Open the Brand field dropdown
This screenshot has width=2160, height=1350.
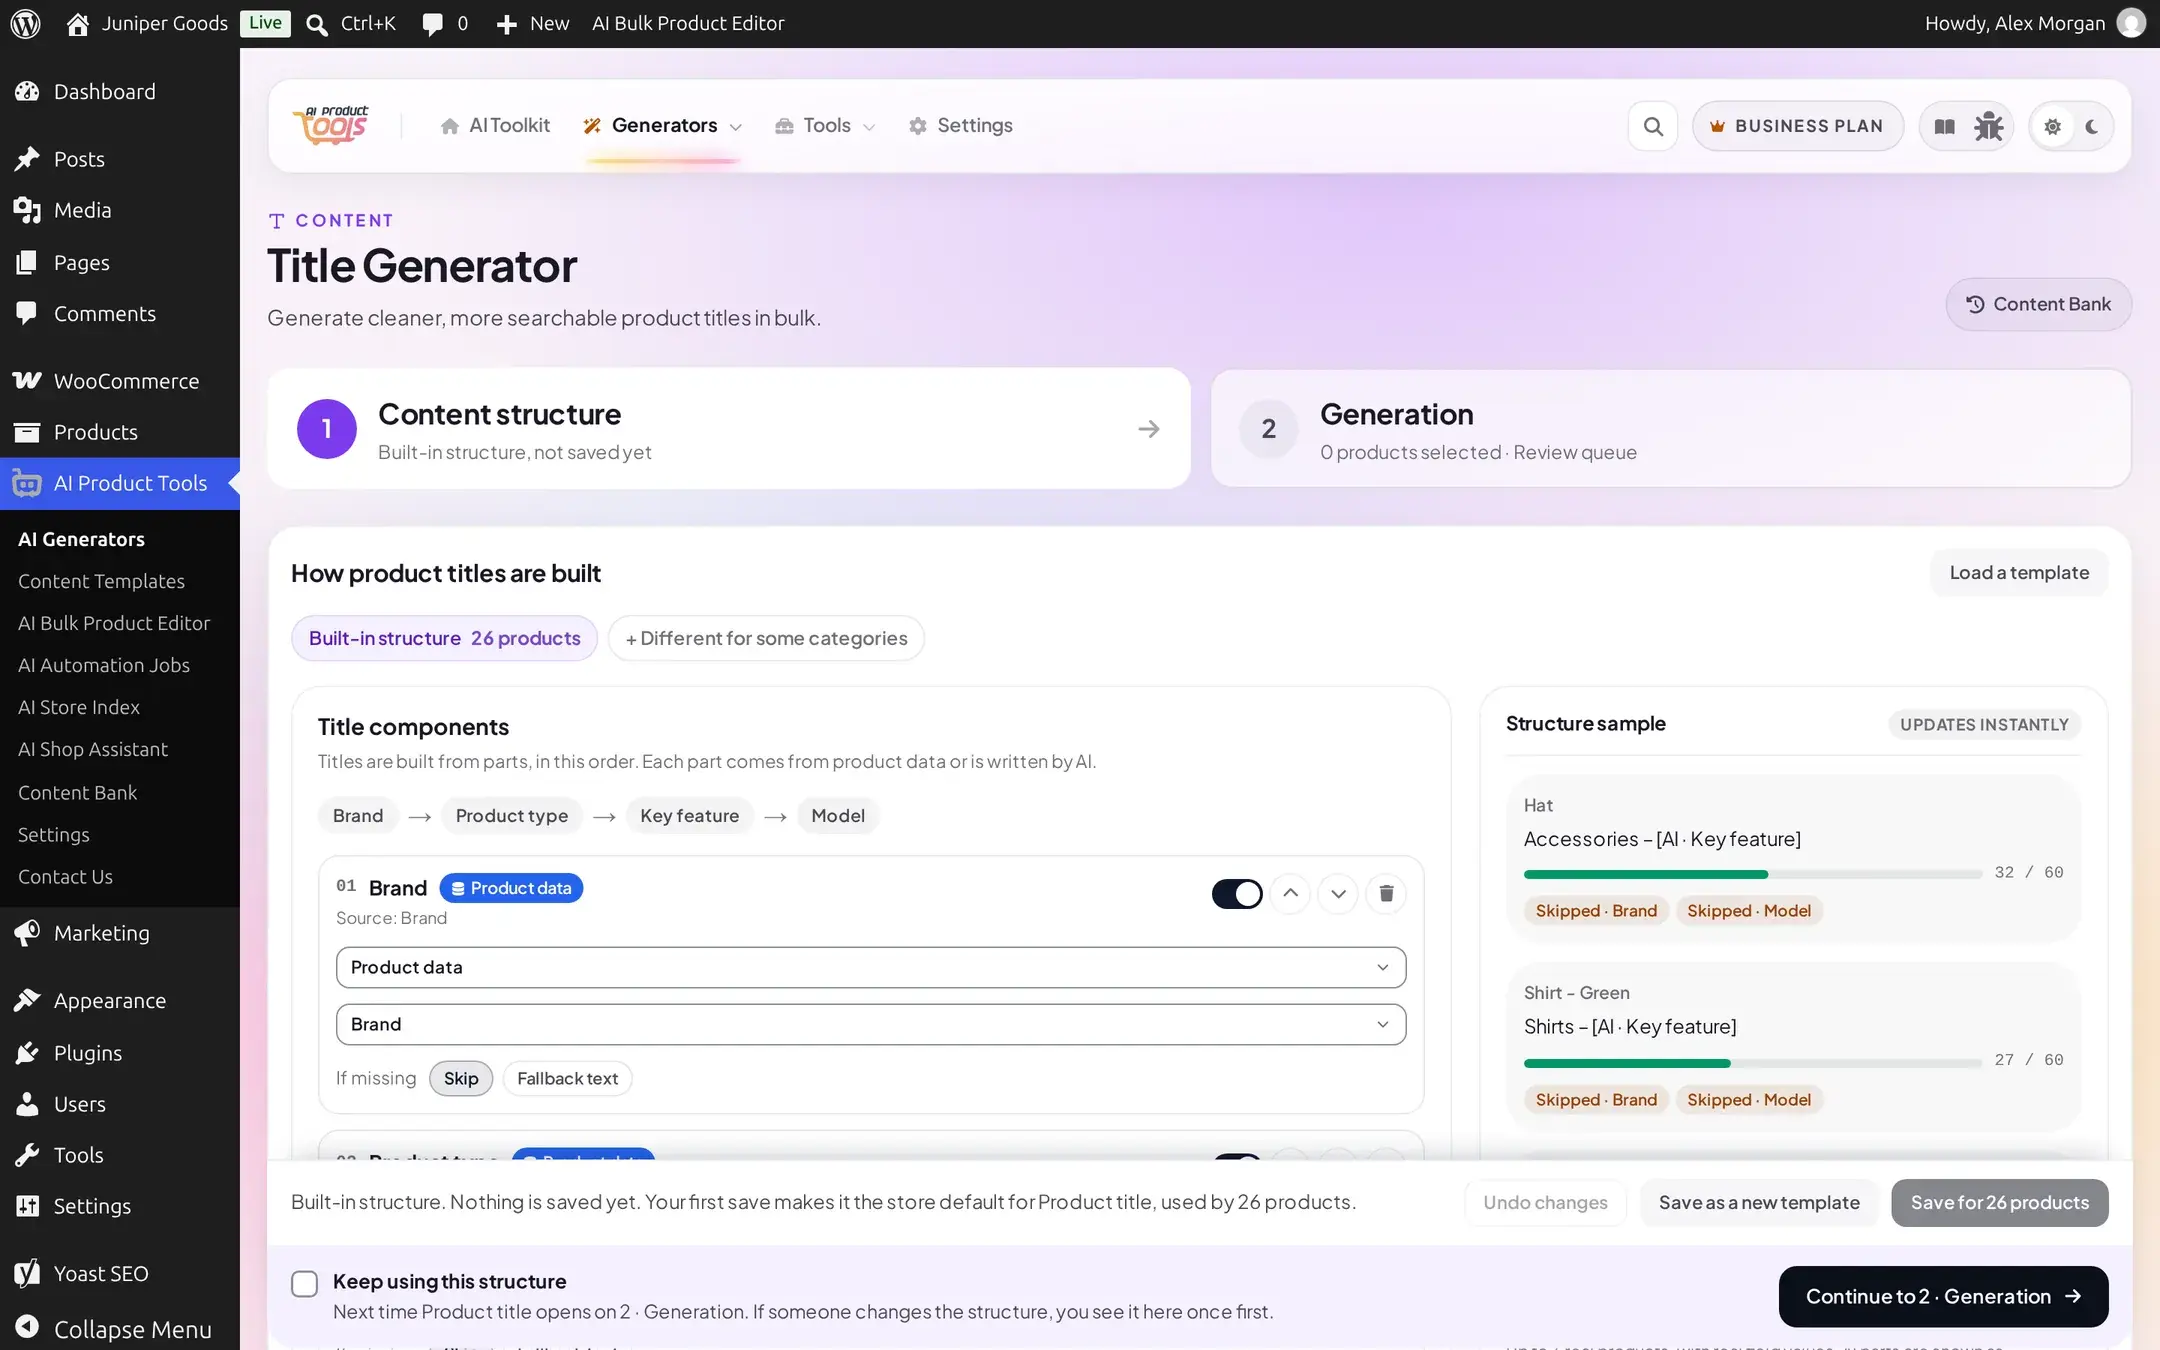click(871, 1024)
